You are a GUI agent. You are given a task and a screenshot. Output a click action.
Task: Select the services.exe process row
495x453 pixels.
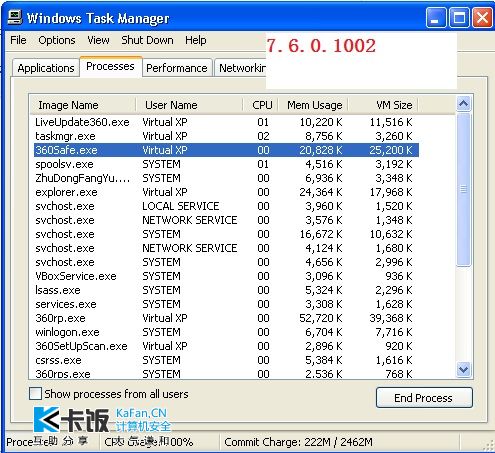point(226,304)
